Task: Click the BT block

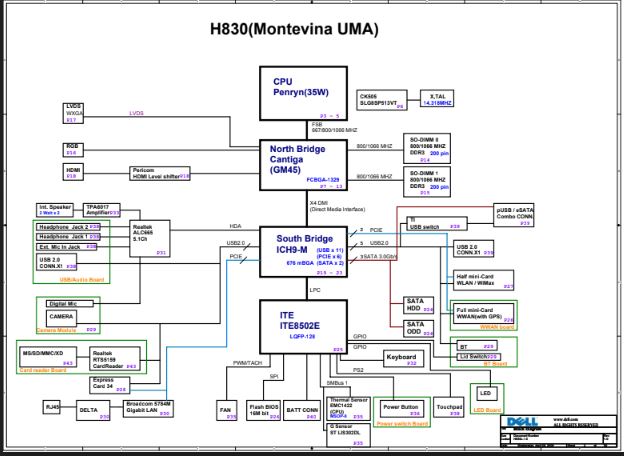Action: point(477,346)
